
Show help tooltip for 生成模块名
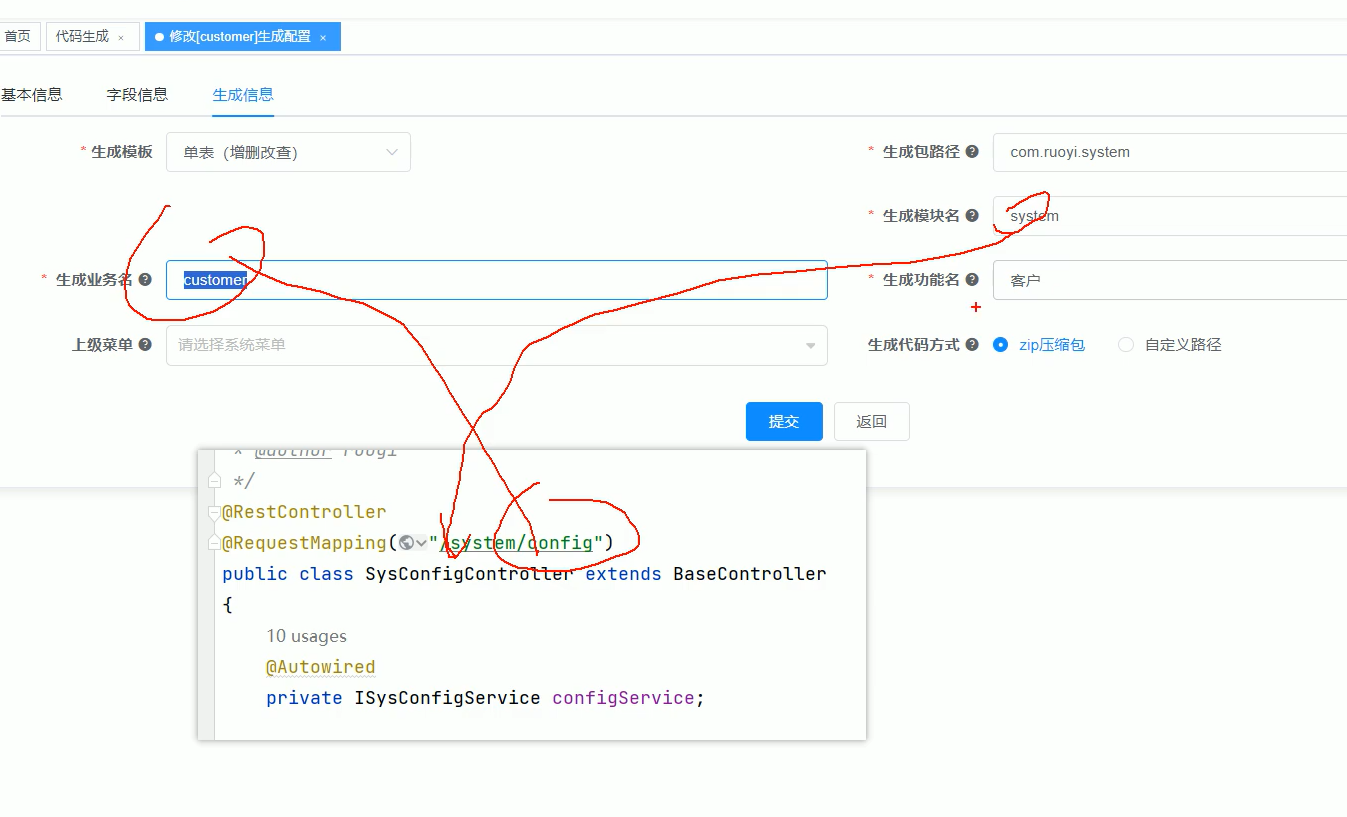972,216
